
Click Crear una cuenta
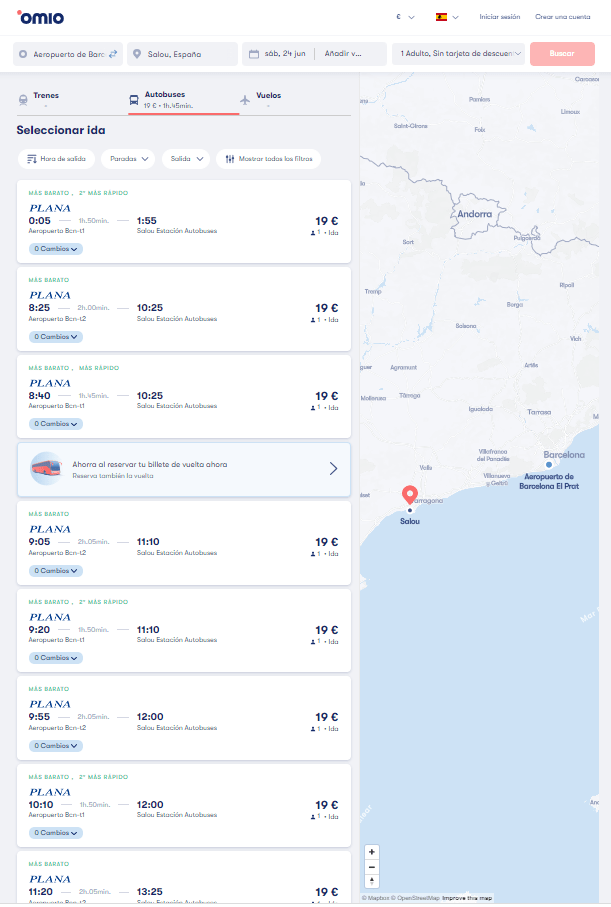pyautogui.click(x=562, y=17)
